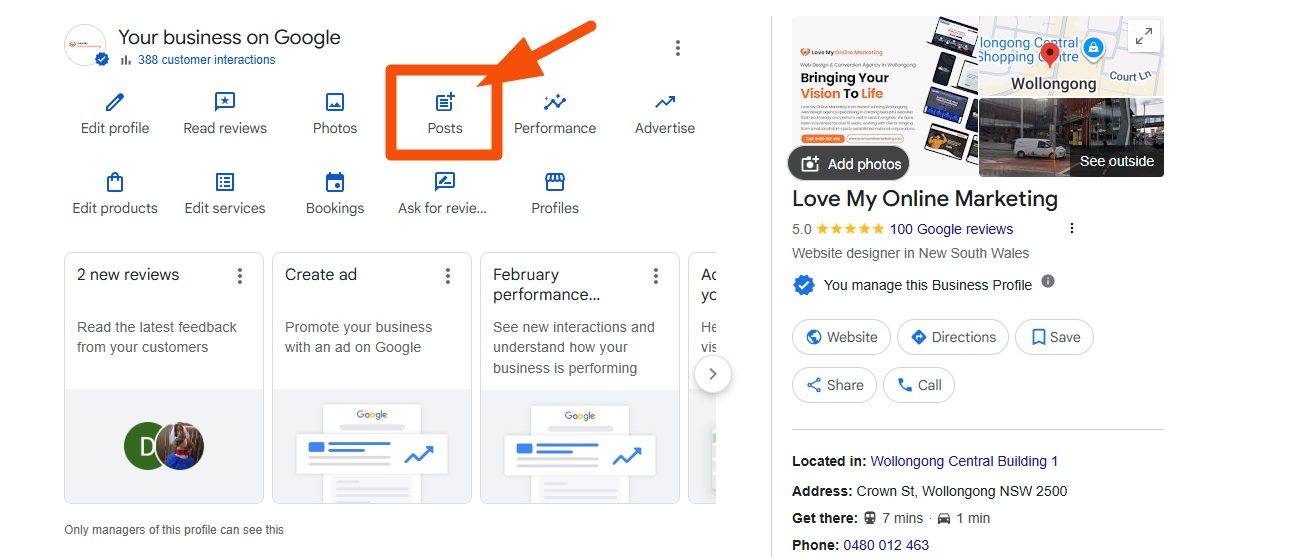Click the verified badge next to manage text
1309x557 pixels.
pyautogui.click(x=803, y=285)
